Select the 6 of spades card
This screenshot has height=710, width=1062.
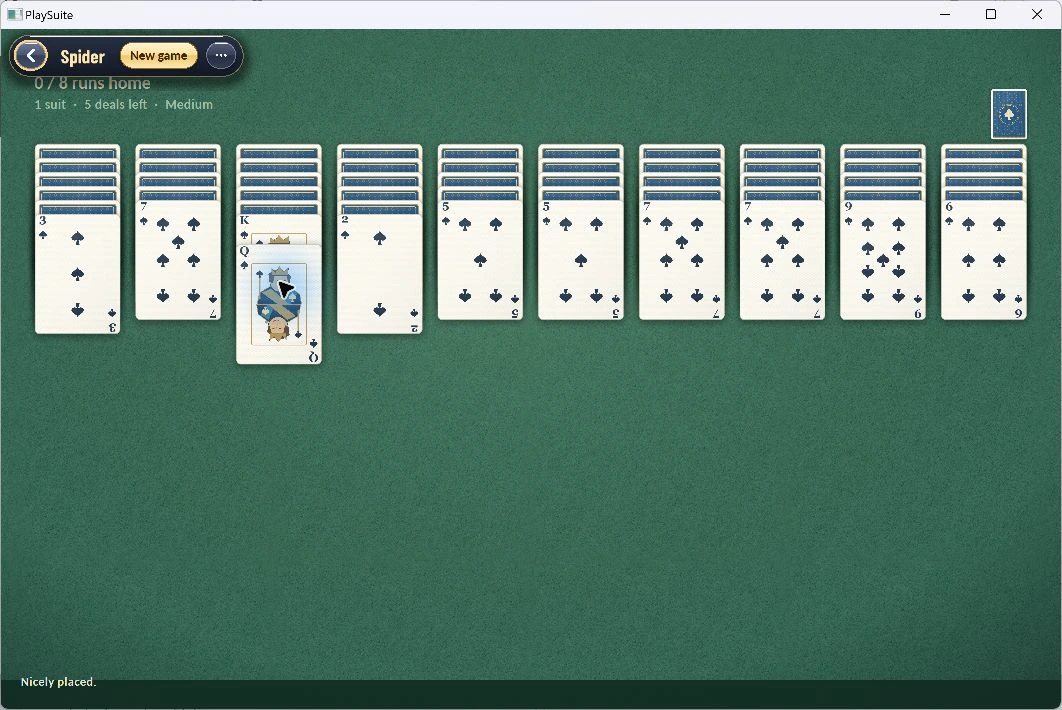[x=983, y=259]
